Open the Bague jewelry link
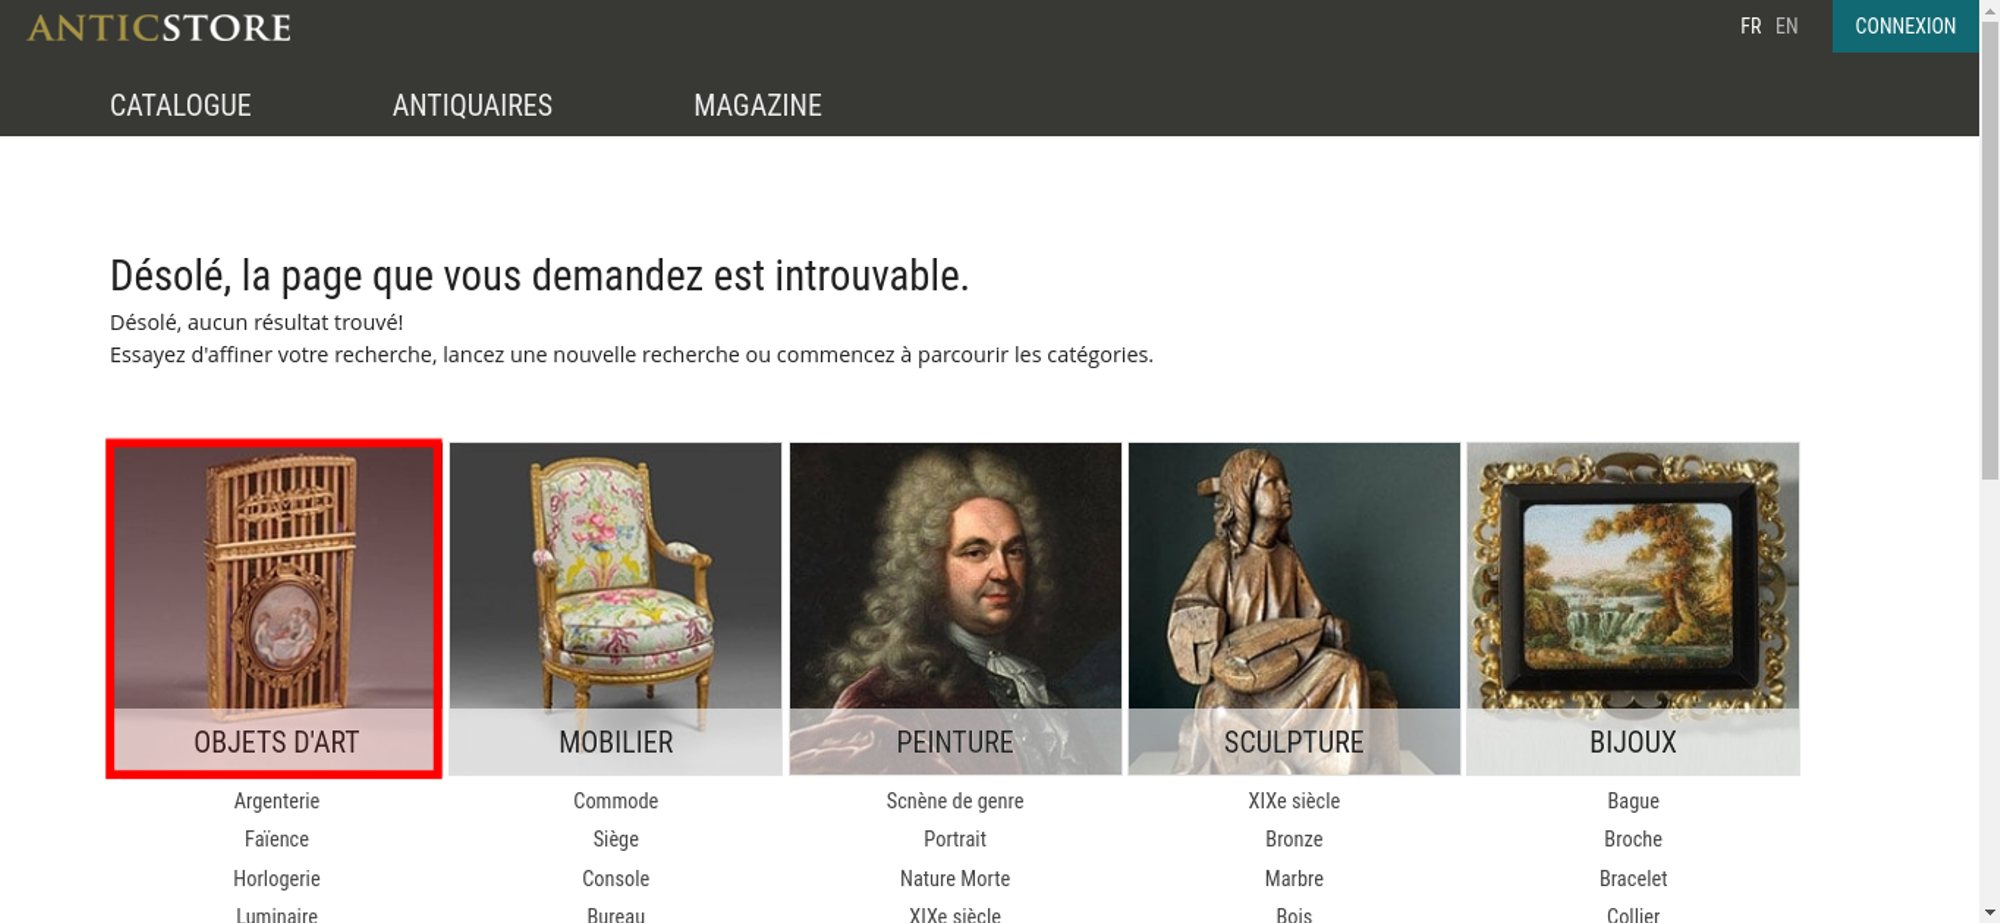 [1633, 801]
